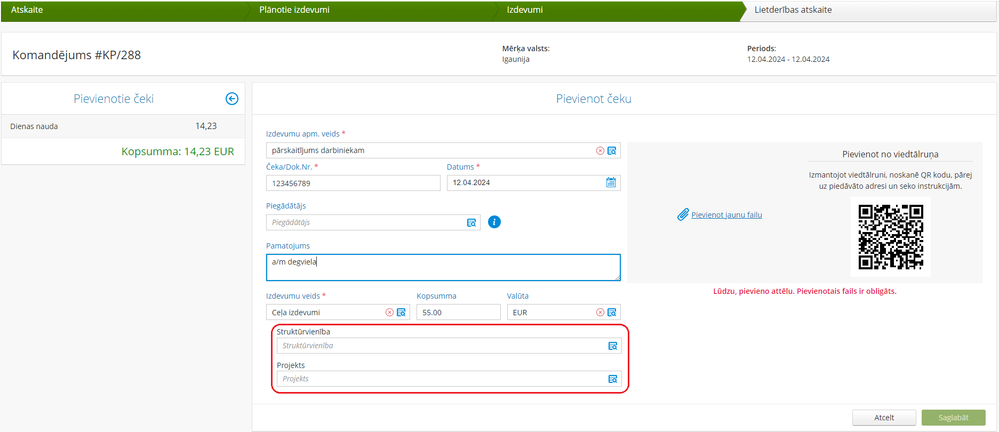This screenshot has height=432, width=999.
Task: Click the Izdevumu veids combo field
Action: click(338, 312)
